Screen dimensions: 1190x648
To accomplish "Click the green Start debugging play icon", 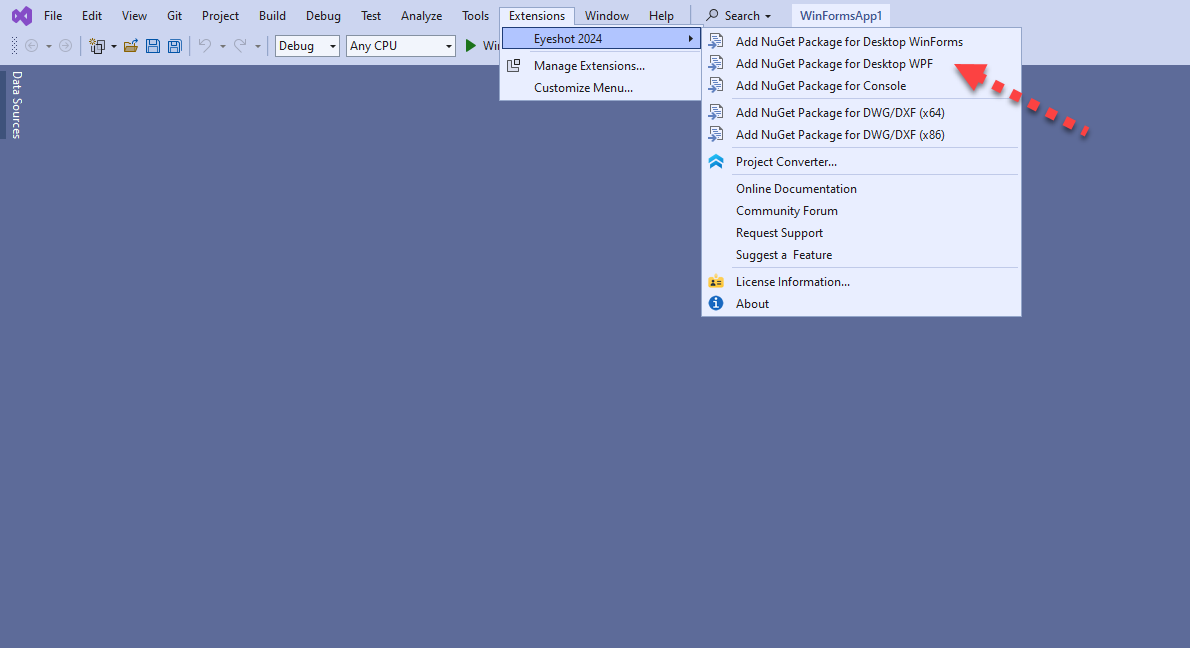I will [471, 46].
